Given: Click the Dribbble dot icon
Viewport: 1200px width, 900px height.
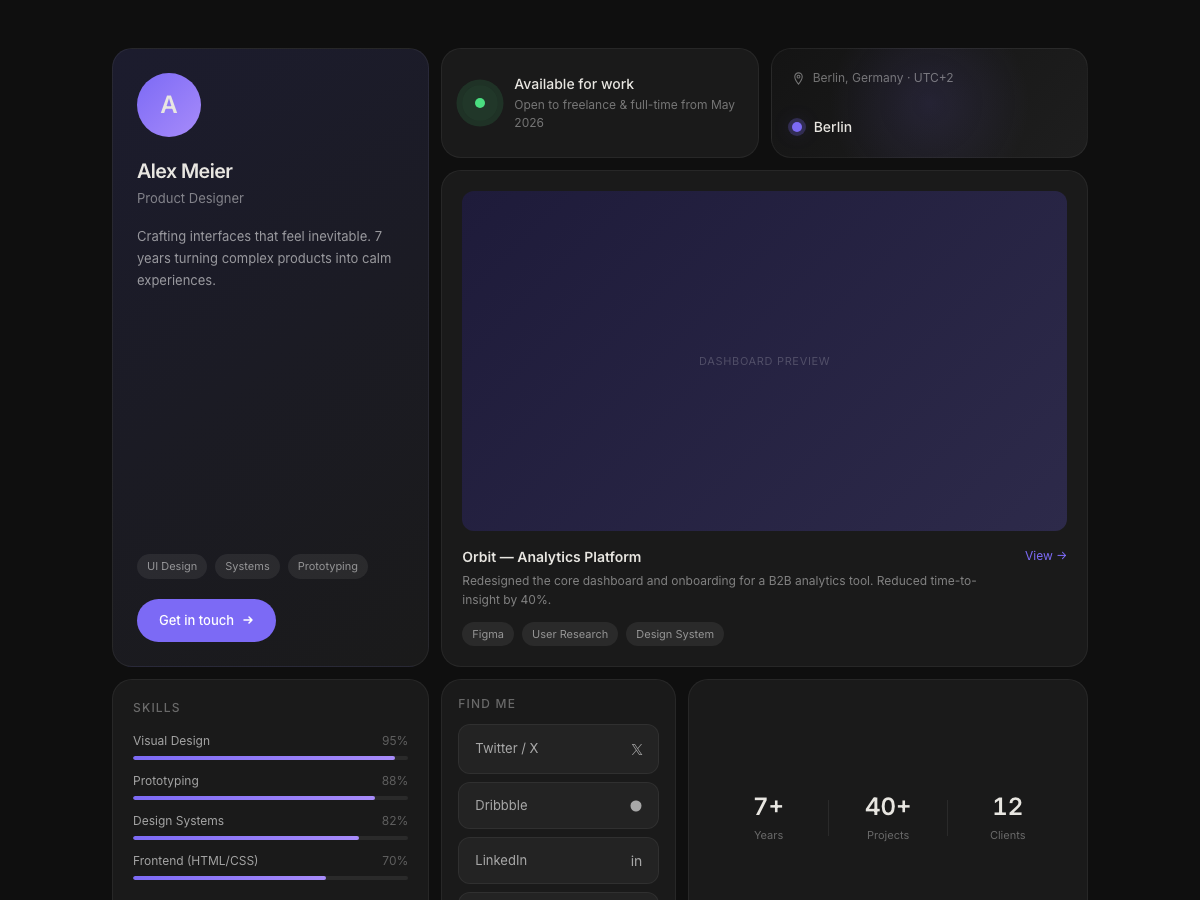Looking at the screenshot, I should point(636,806).
